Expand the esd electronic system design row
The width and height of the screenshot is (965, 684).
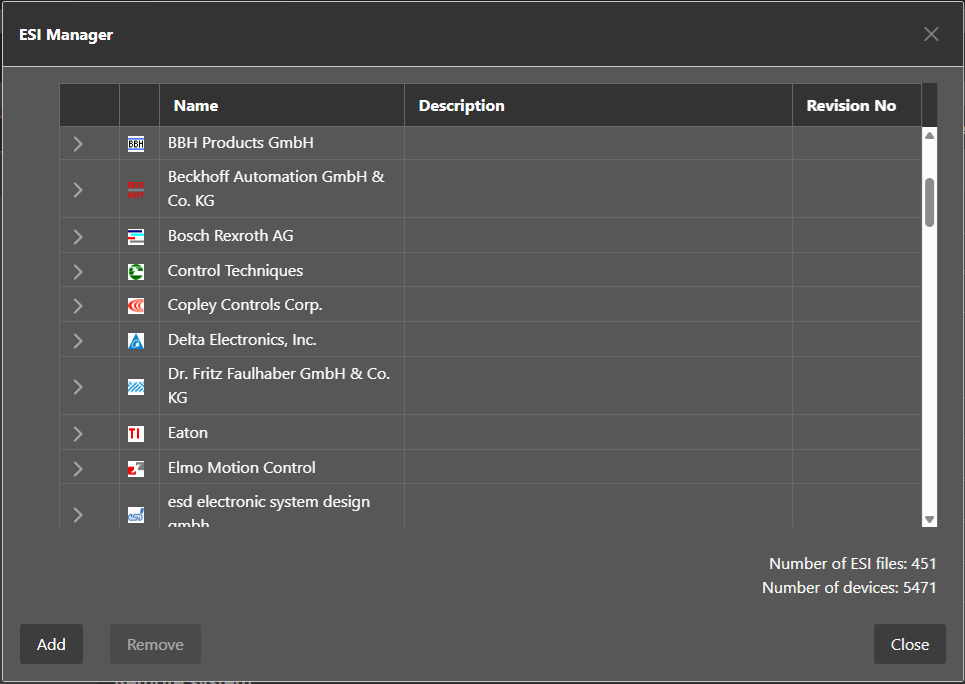point(78,515)
